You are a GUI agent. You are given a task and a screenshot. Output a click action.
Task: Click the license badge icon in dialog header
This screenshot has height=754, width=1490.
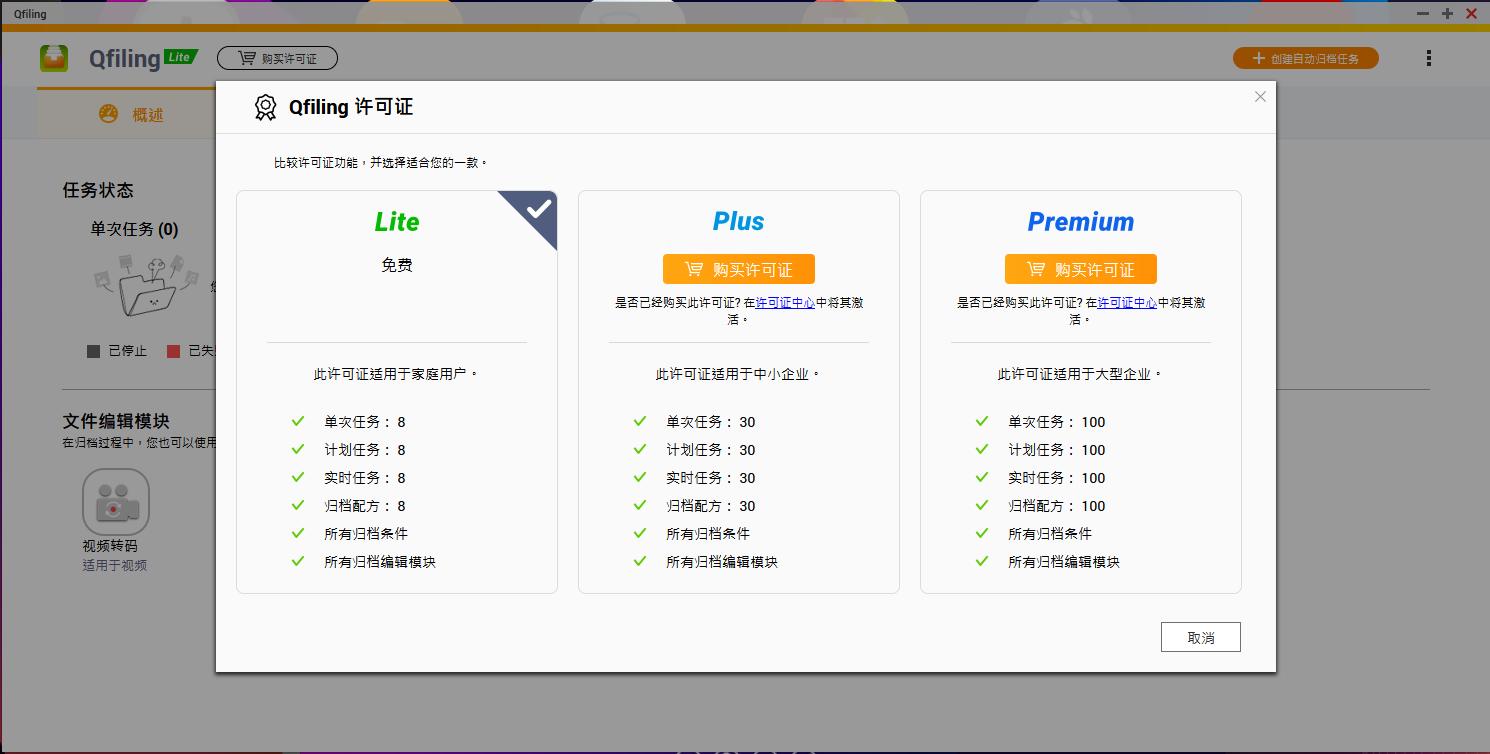[264, 106]
